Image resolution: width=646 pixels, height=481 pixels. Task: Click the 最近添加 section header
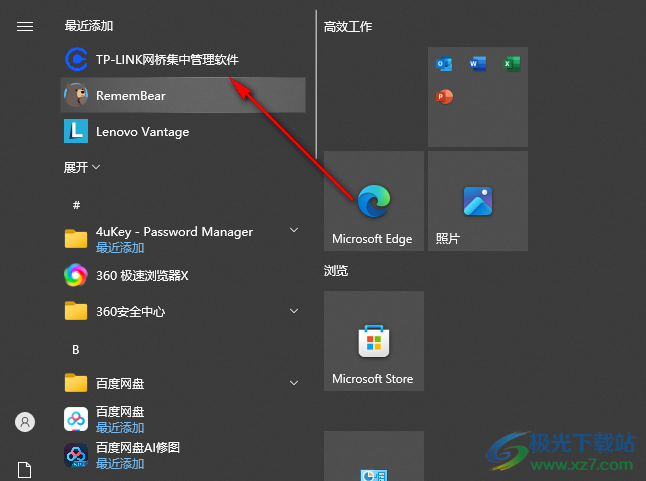click(89, 26)
